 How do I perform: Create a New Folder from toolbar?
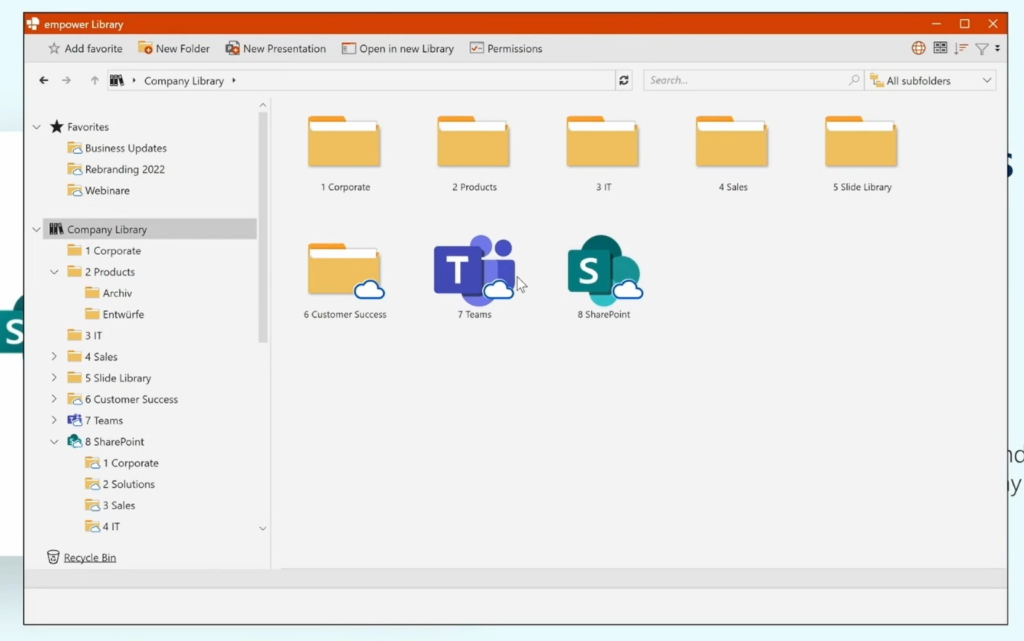pos(174,48)
